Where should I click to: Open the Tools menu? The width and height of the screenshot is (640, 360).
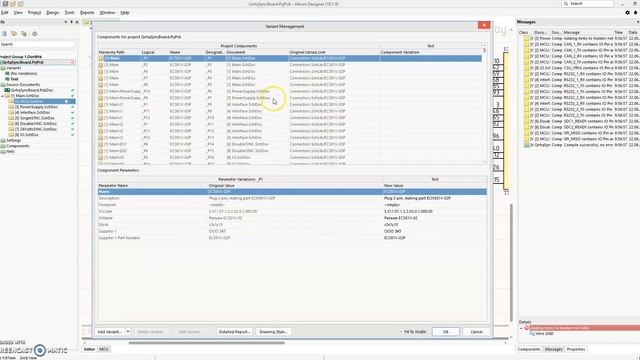pos(69,13)
